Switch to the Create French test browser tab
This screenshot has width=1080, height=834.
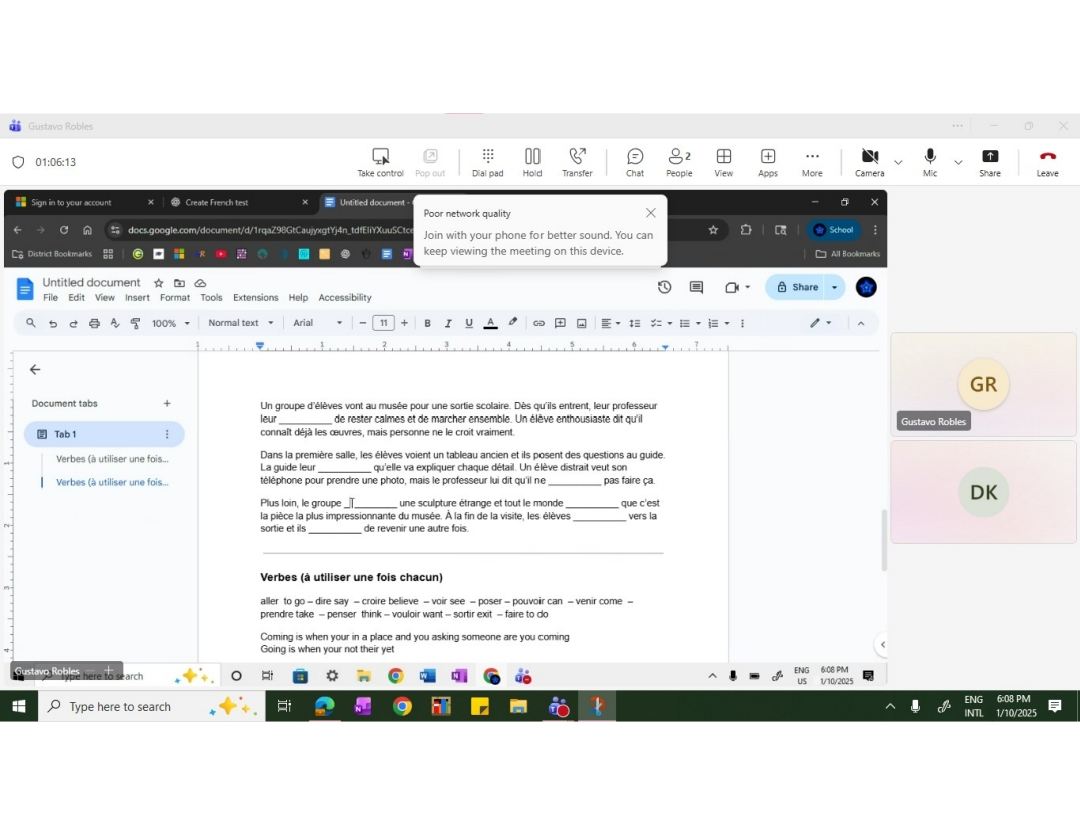coord(238,202)
